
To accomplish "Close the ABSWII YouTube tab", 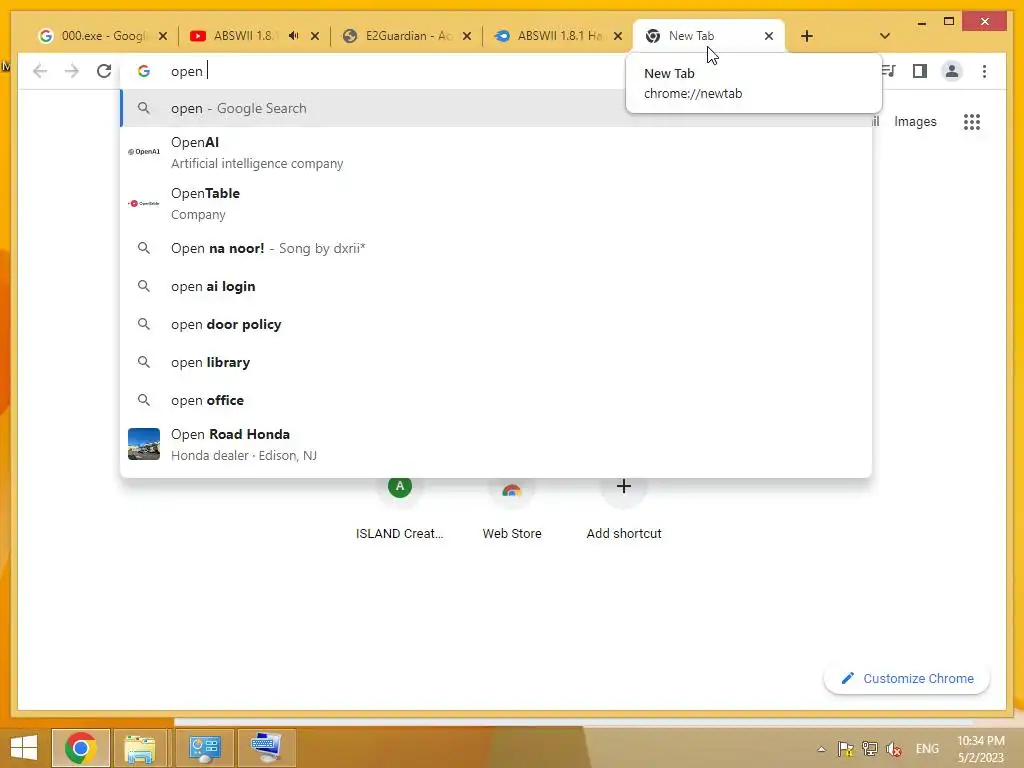I will (315, 36).
